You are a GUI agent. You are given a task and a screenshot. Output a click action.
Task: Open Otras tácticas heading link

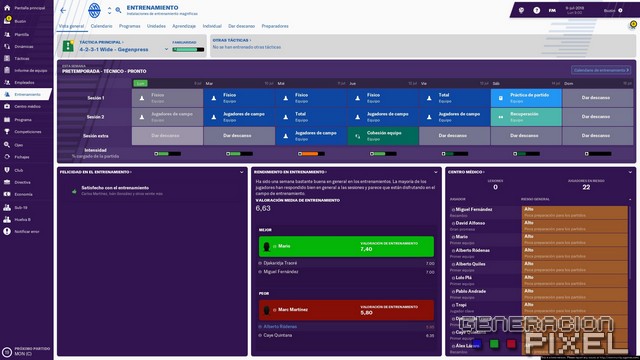click(231, 40)
